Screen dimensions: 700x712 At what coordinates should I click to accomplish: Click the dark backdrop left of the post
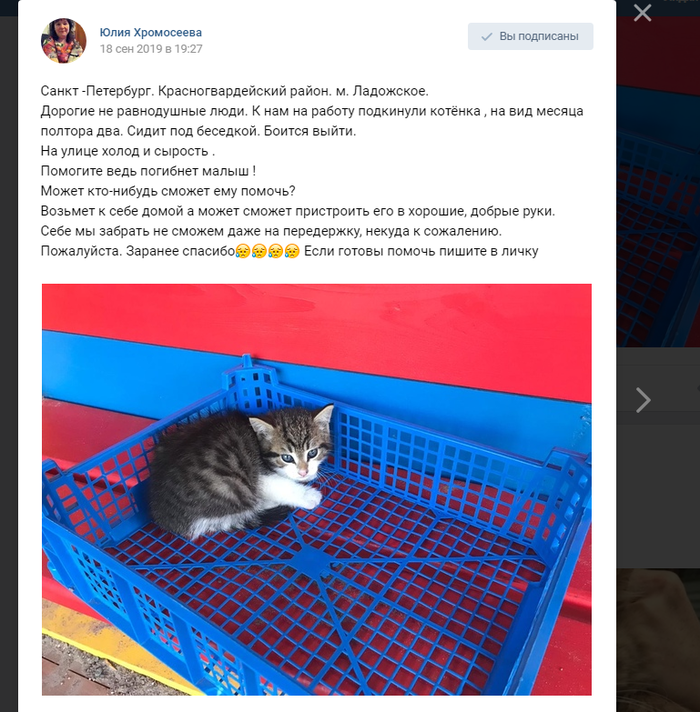coord(9,363)
